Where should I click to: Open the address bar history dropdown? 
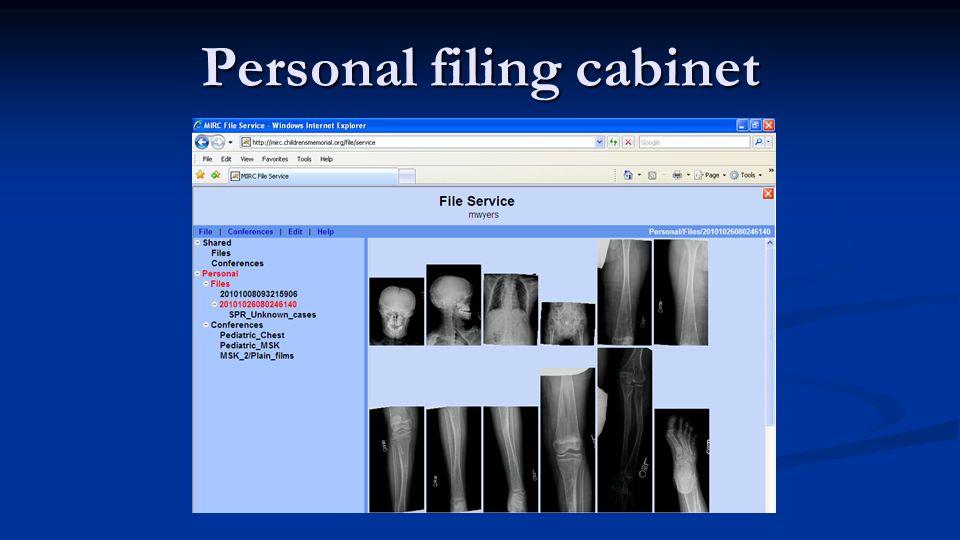[x=599, y=142]
